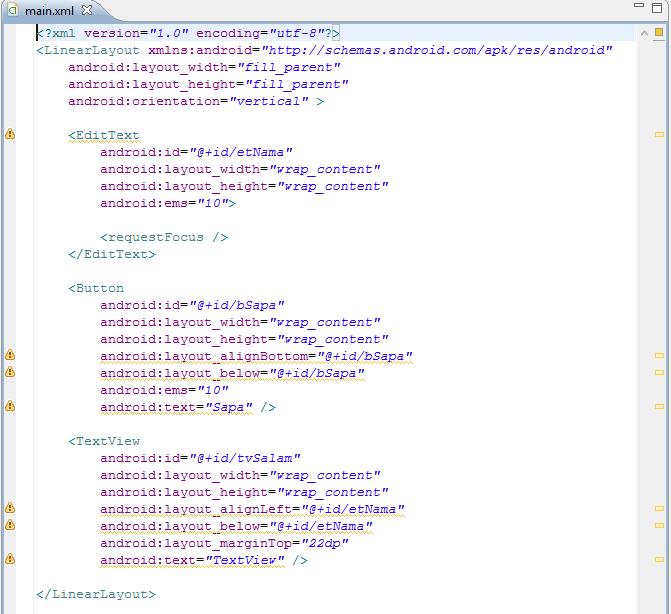Click layout_alignBottom="@+id/bSapa" attribute text
The width and height of the screenshot is (671, 614).
point(256,356)
